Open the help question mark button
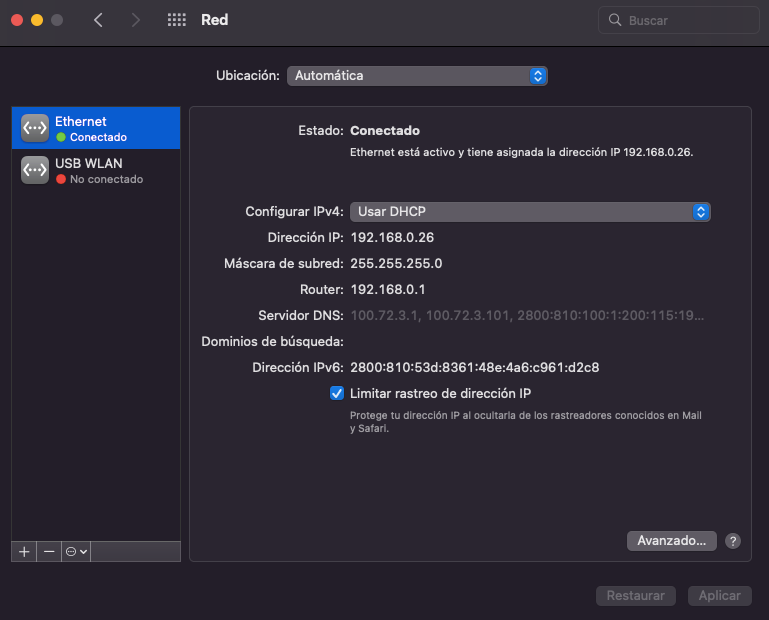The height and width of the screenshot is (620, 769). click(733, 540)
